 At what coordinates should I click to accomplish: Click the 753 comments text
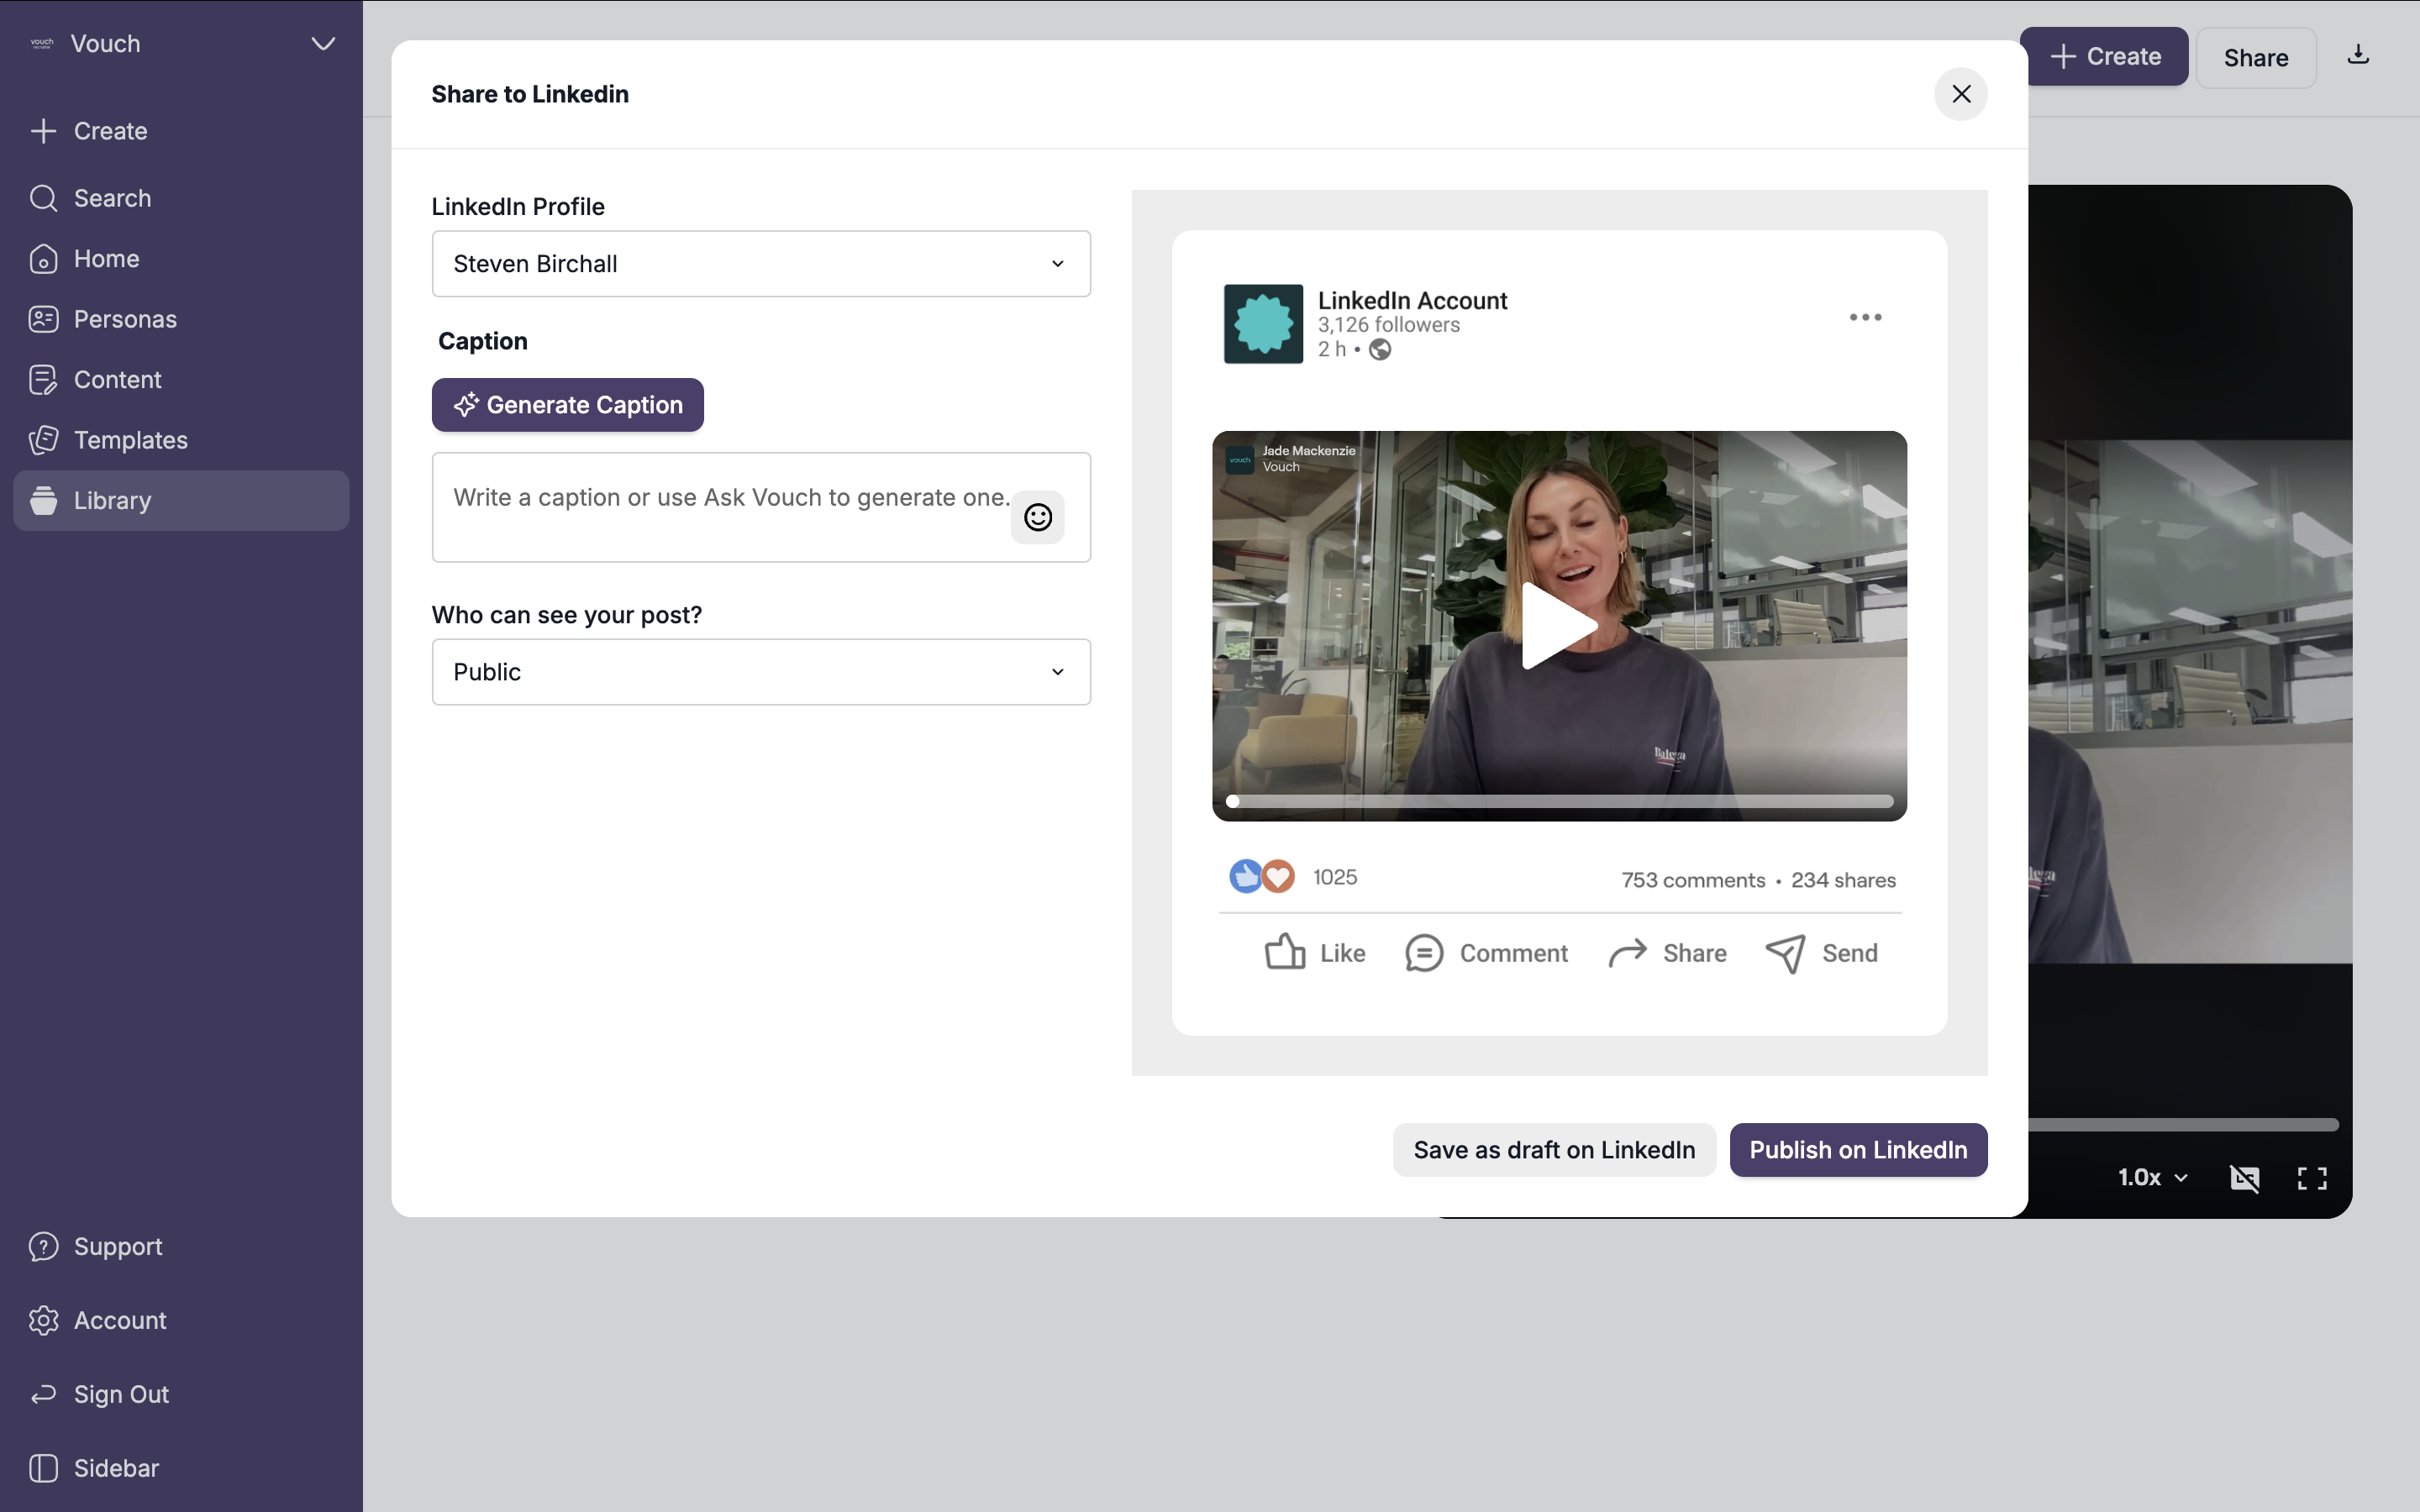point(1693,880)
